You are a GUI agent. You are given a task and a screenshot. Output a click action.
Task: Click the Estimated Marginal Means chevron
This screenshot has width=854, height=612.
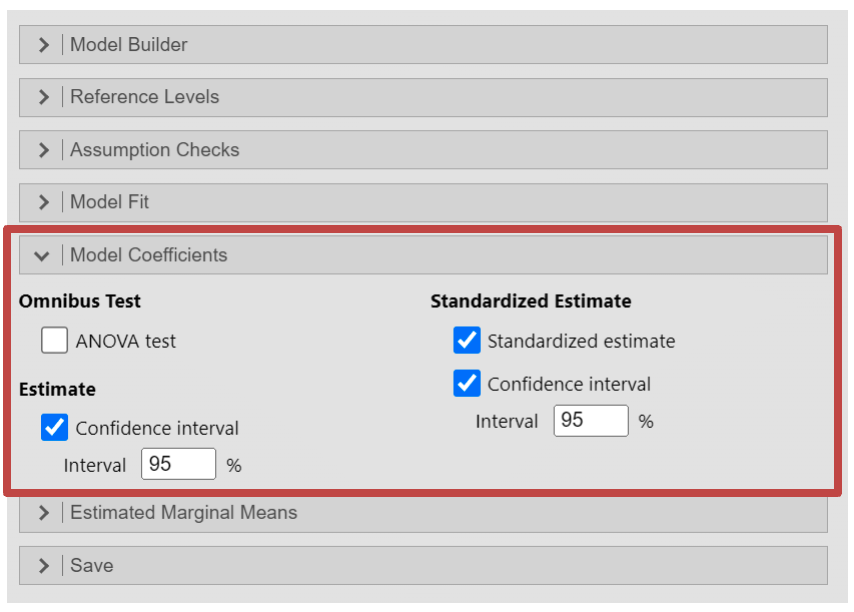coord(43,512)
